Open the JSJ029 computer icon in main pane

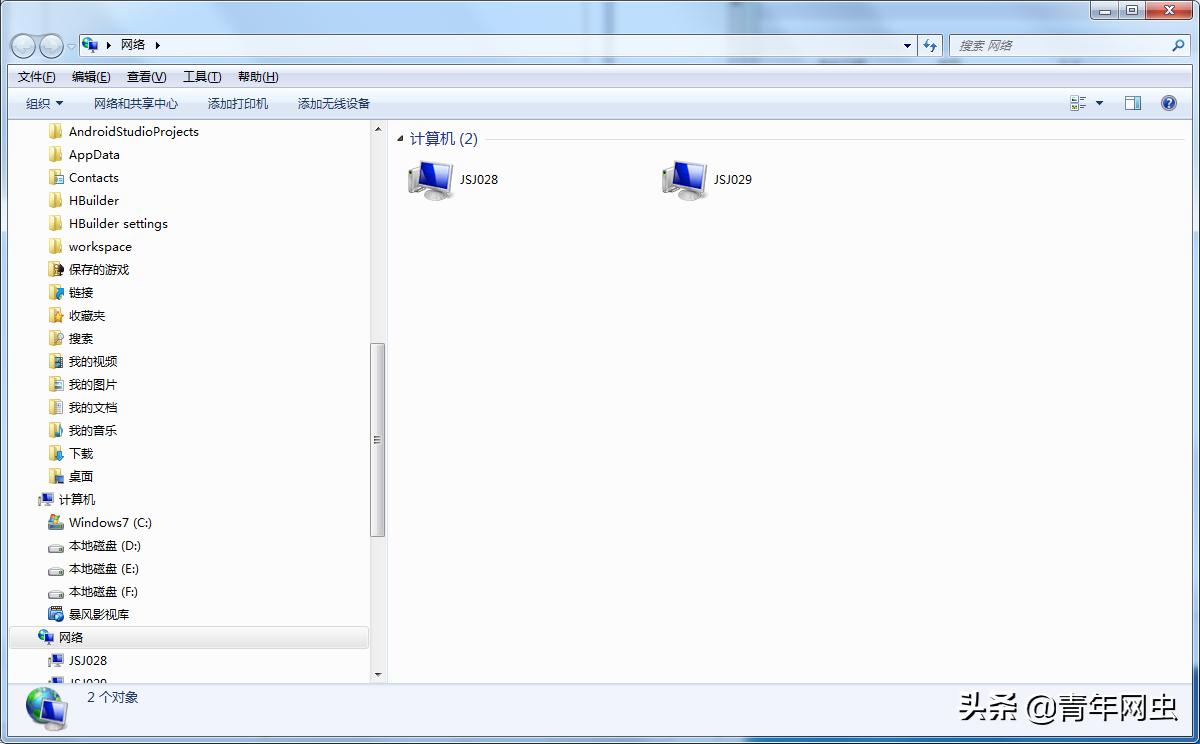coord(685,180)
